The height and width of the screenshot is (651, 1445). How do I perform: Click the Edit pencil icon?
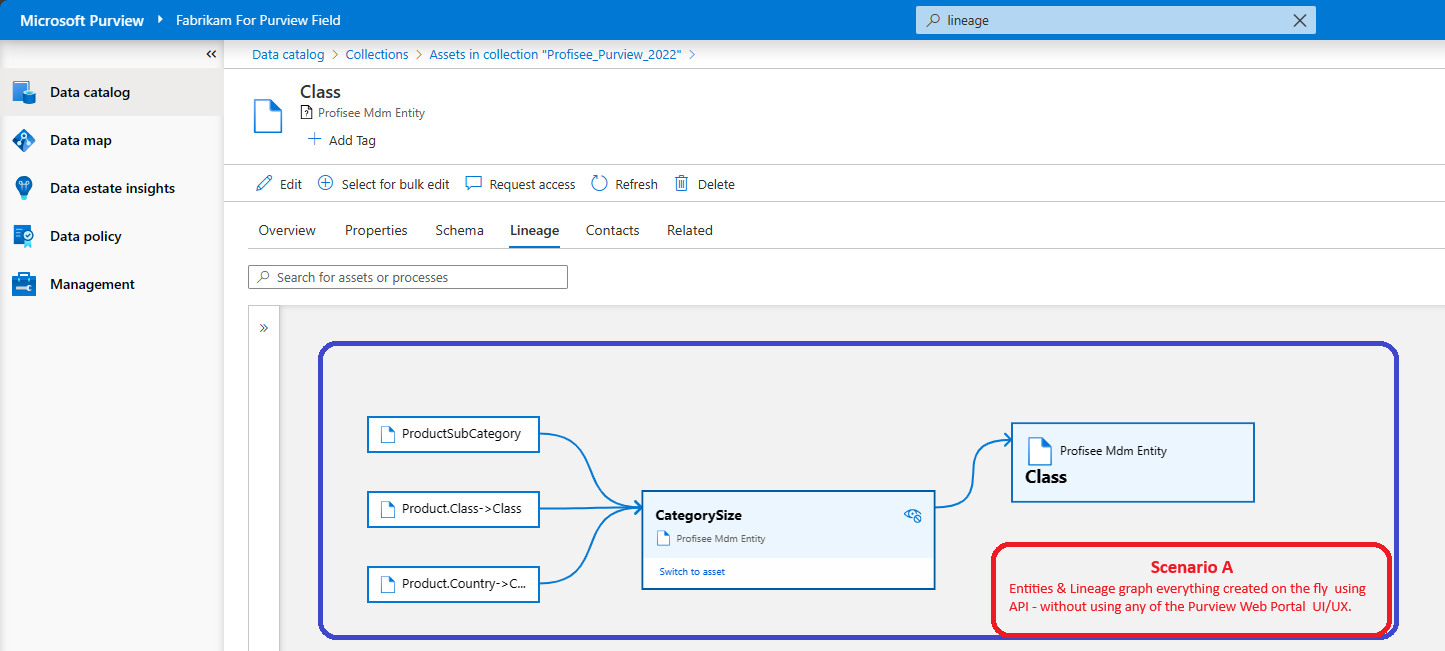264,183
